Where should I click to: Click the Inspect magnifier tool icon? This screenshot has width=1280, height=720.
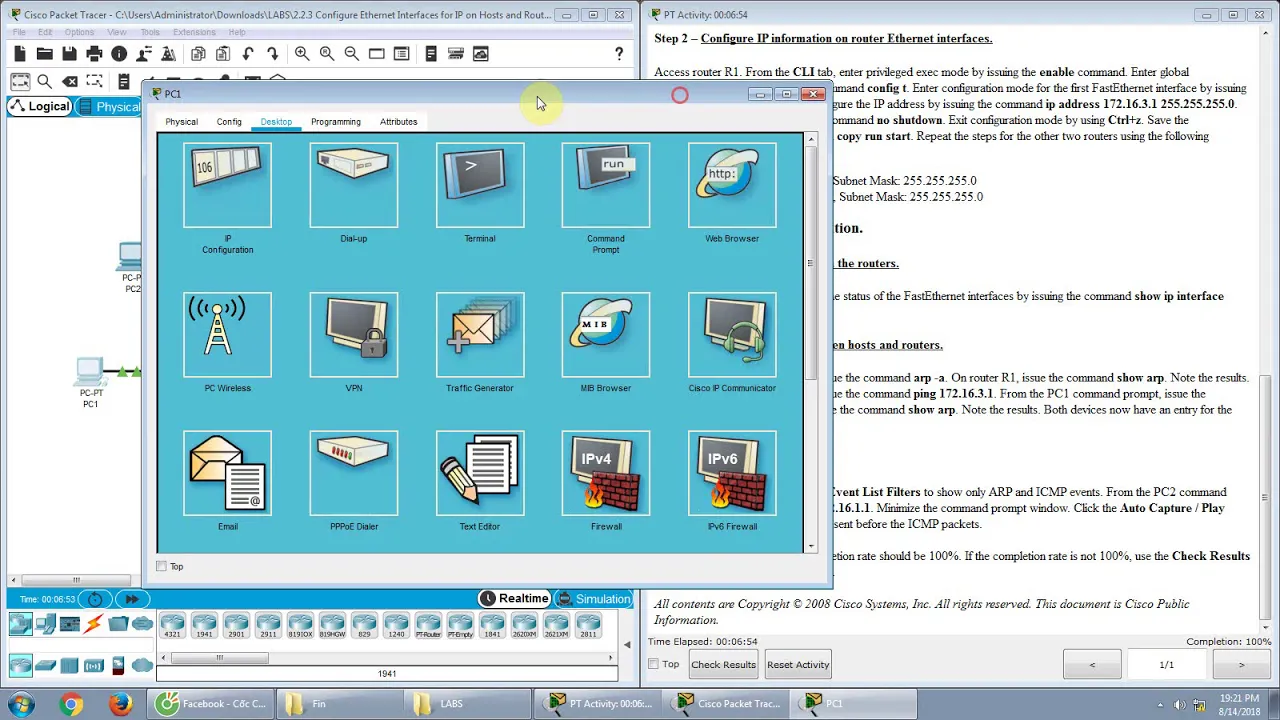click(x=44, y=81)
